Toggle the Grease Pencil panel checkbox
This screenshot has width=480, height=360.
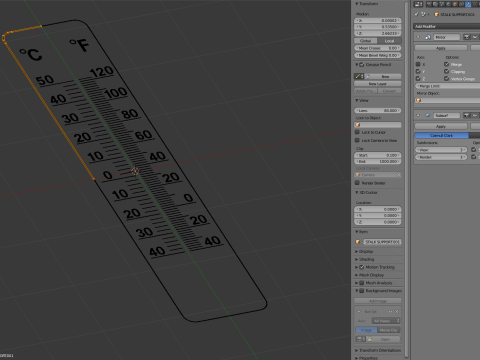[x=362, y=64]
